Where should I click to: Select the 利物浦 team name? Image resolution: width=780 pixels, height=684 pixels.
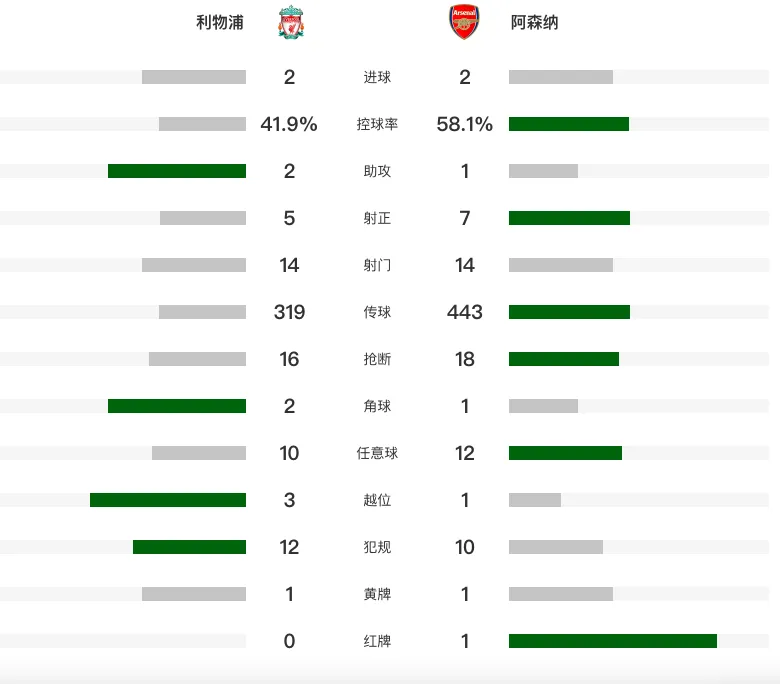[220, 22]
